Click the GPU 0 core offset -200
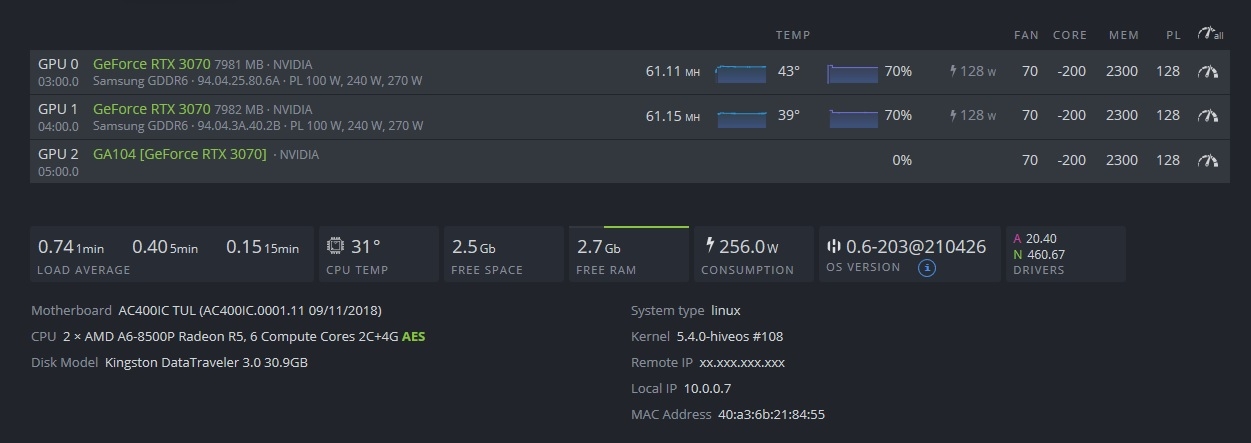1251x443 pixels. [1071, 72]
